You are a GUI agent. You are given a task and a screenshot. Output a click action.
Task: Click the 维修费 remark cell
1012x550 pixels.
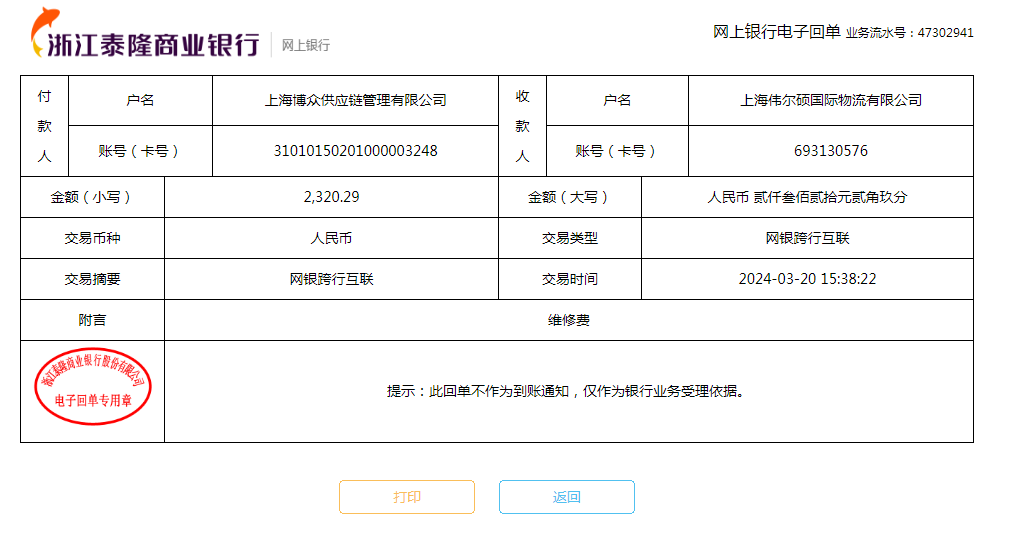tap(568, 320)
